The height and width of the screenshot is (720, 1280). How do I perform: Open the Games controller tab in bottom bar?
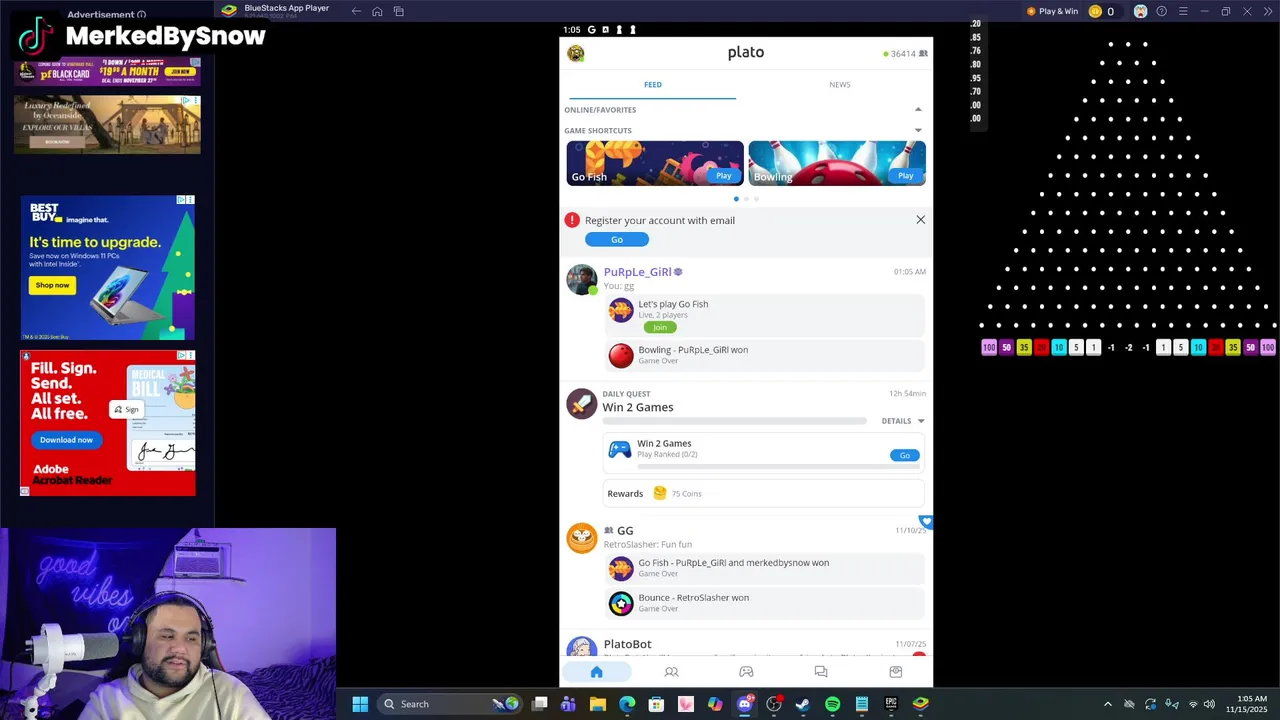(x=746, y=672)
